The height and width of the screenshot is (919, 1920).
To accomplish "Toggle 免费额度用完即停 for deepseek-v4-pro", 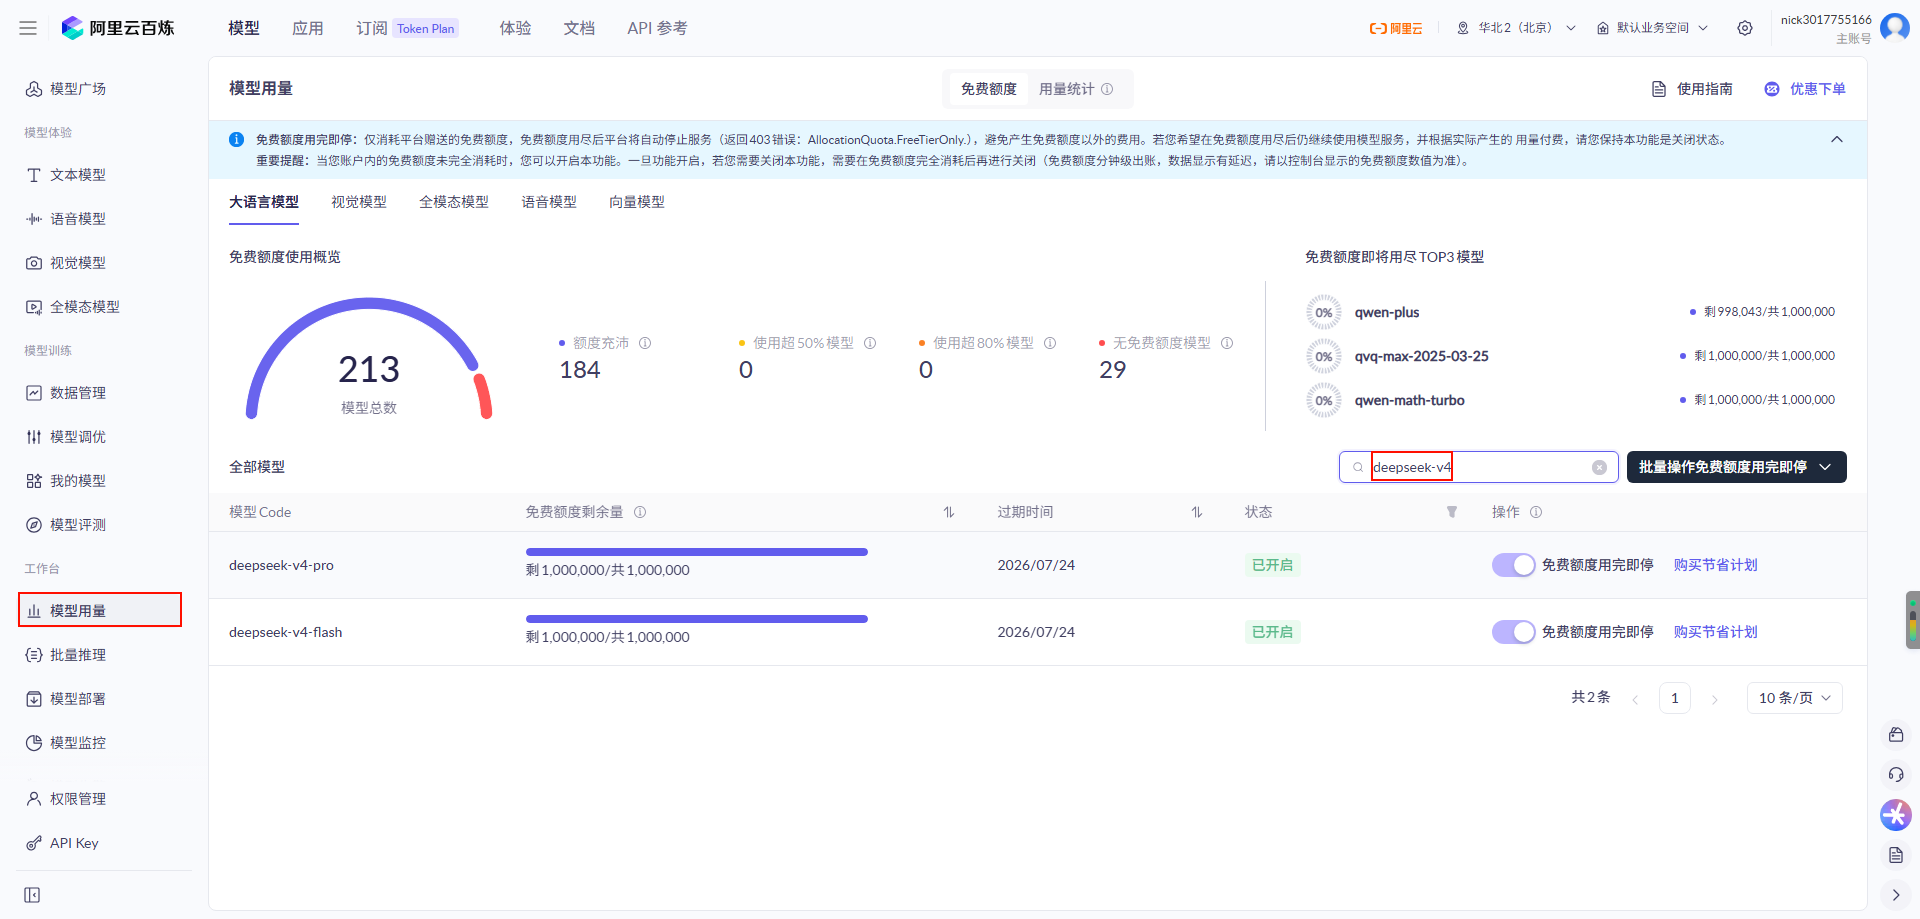I will click(1513, 565).
